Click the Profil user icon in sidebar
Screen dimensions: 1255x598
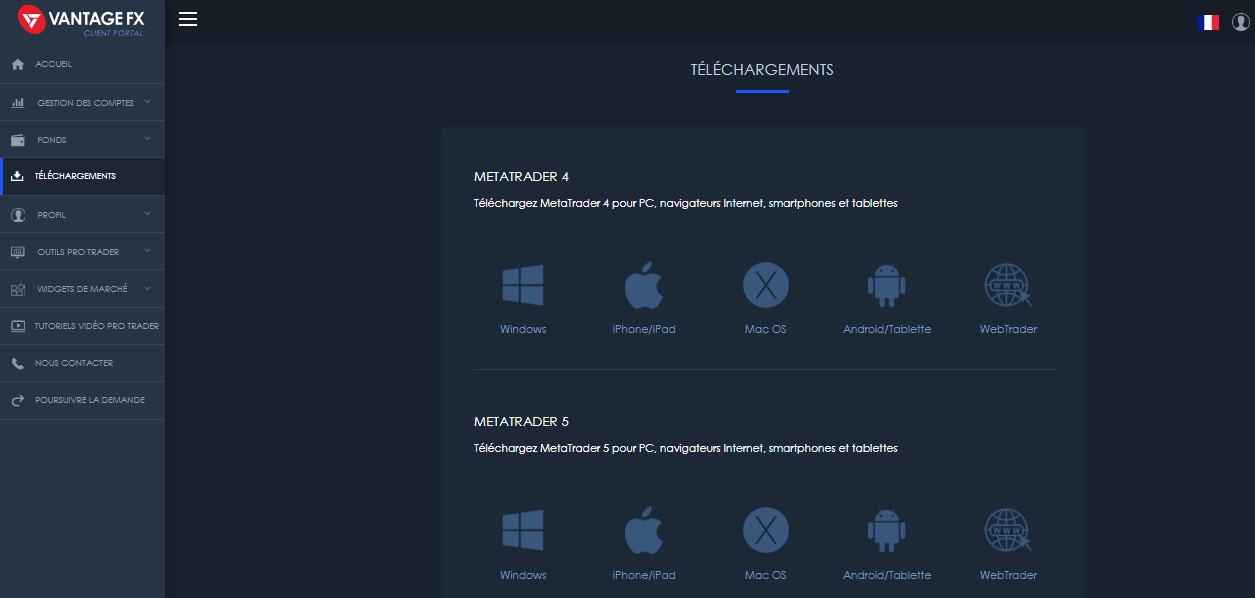pos(17,215)
